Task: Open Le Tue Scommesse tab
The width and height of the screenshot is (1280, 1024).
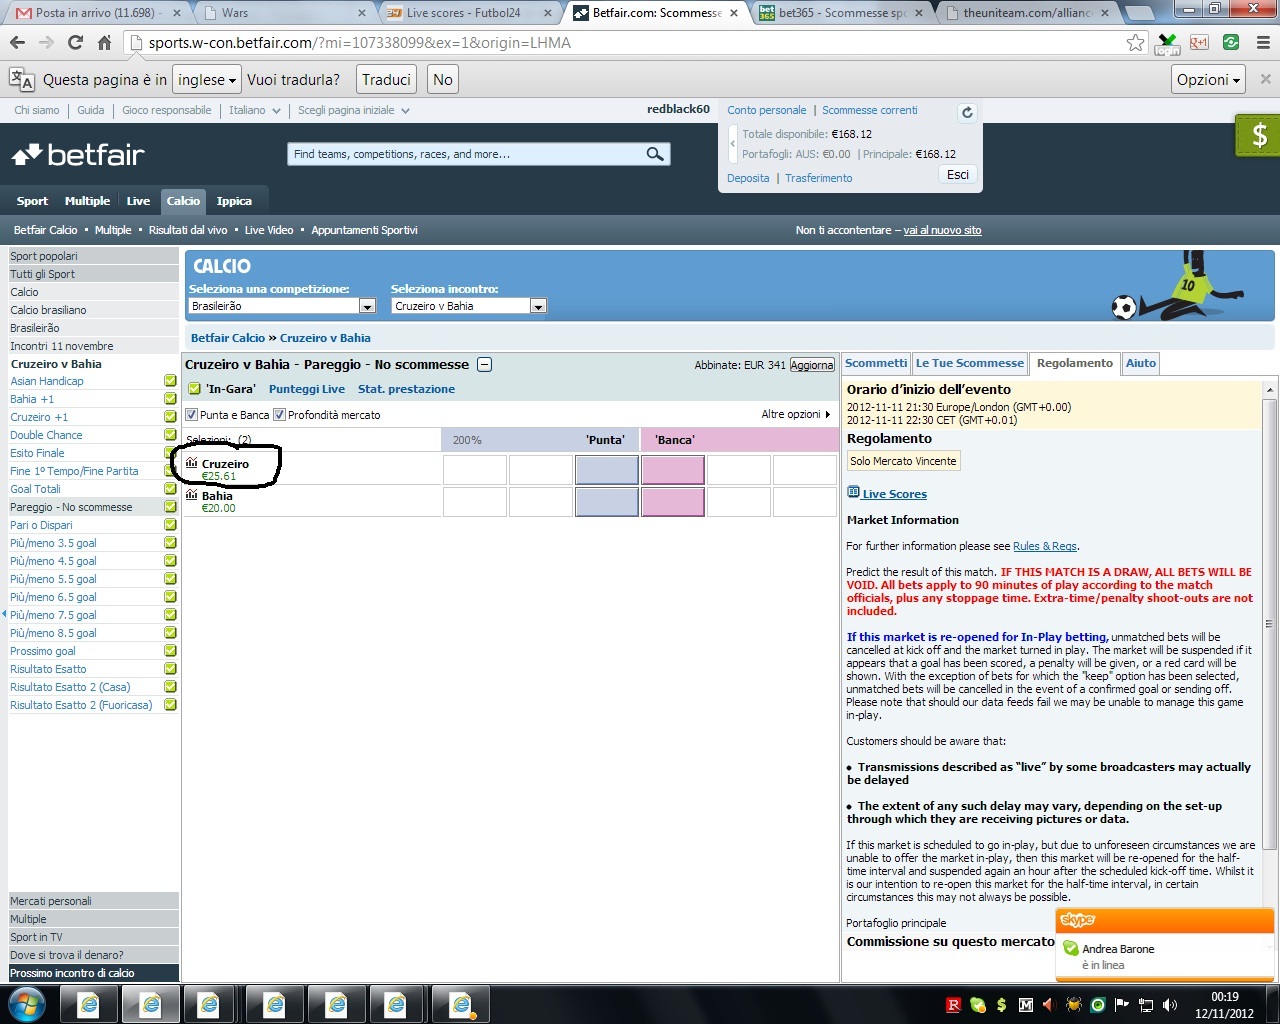Action: 970,363
